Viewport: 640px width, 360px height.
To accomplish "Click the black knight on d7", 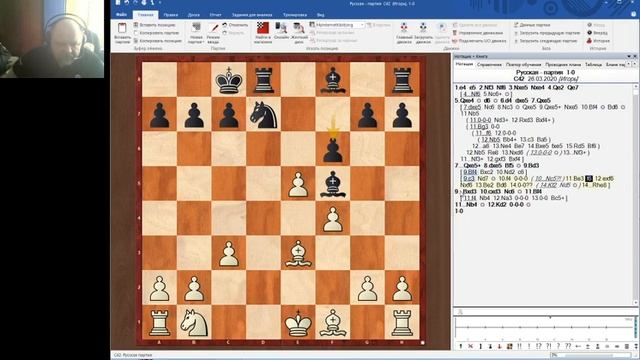I will [x=264, y=115].
